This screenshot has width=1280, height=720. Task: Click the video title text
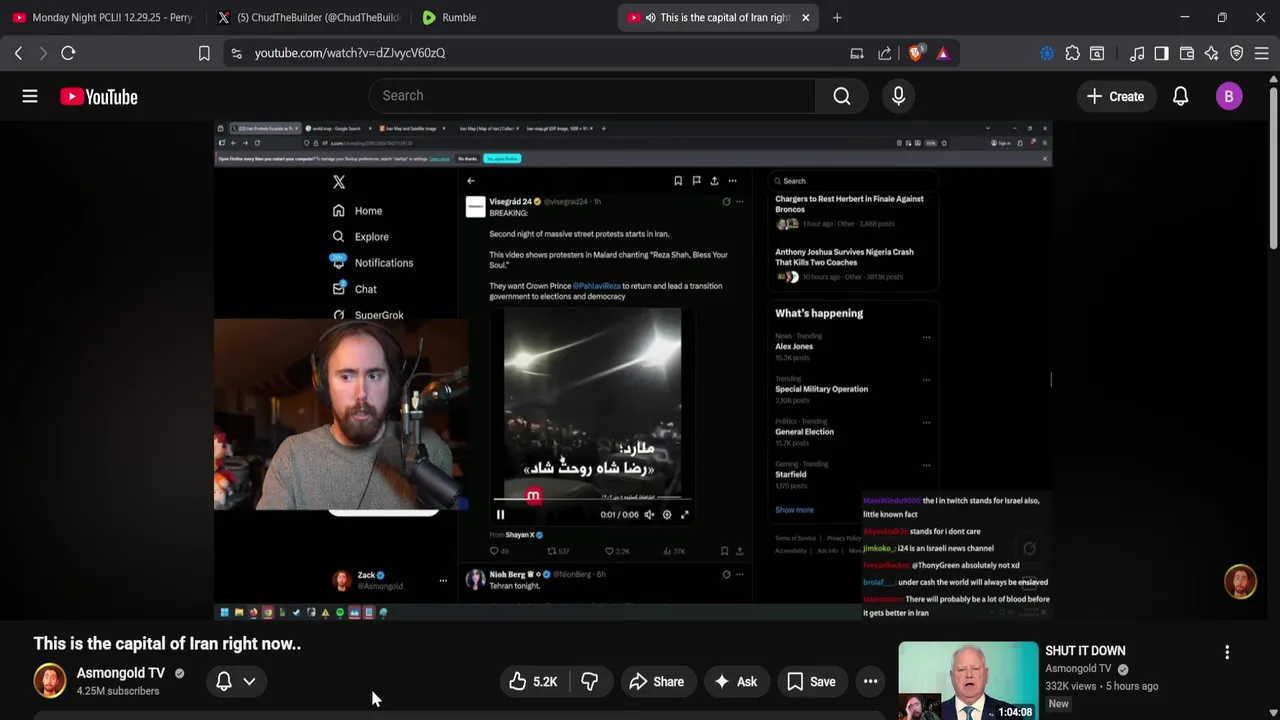pos(167,644)
